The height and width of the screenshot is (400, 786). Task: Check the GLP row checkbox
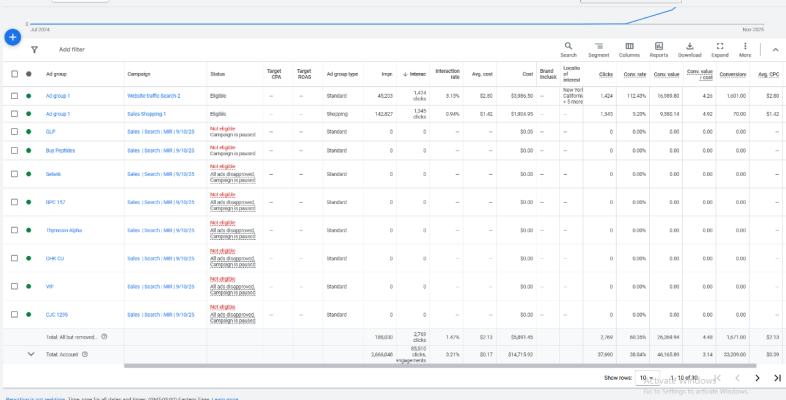click(15, 132)
